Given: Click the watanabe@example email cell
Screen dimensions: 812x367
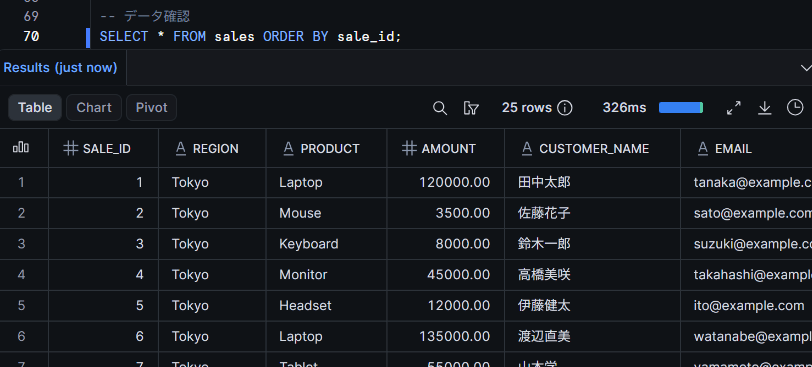Looking at the screenshot, I should [746, 336].
